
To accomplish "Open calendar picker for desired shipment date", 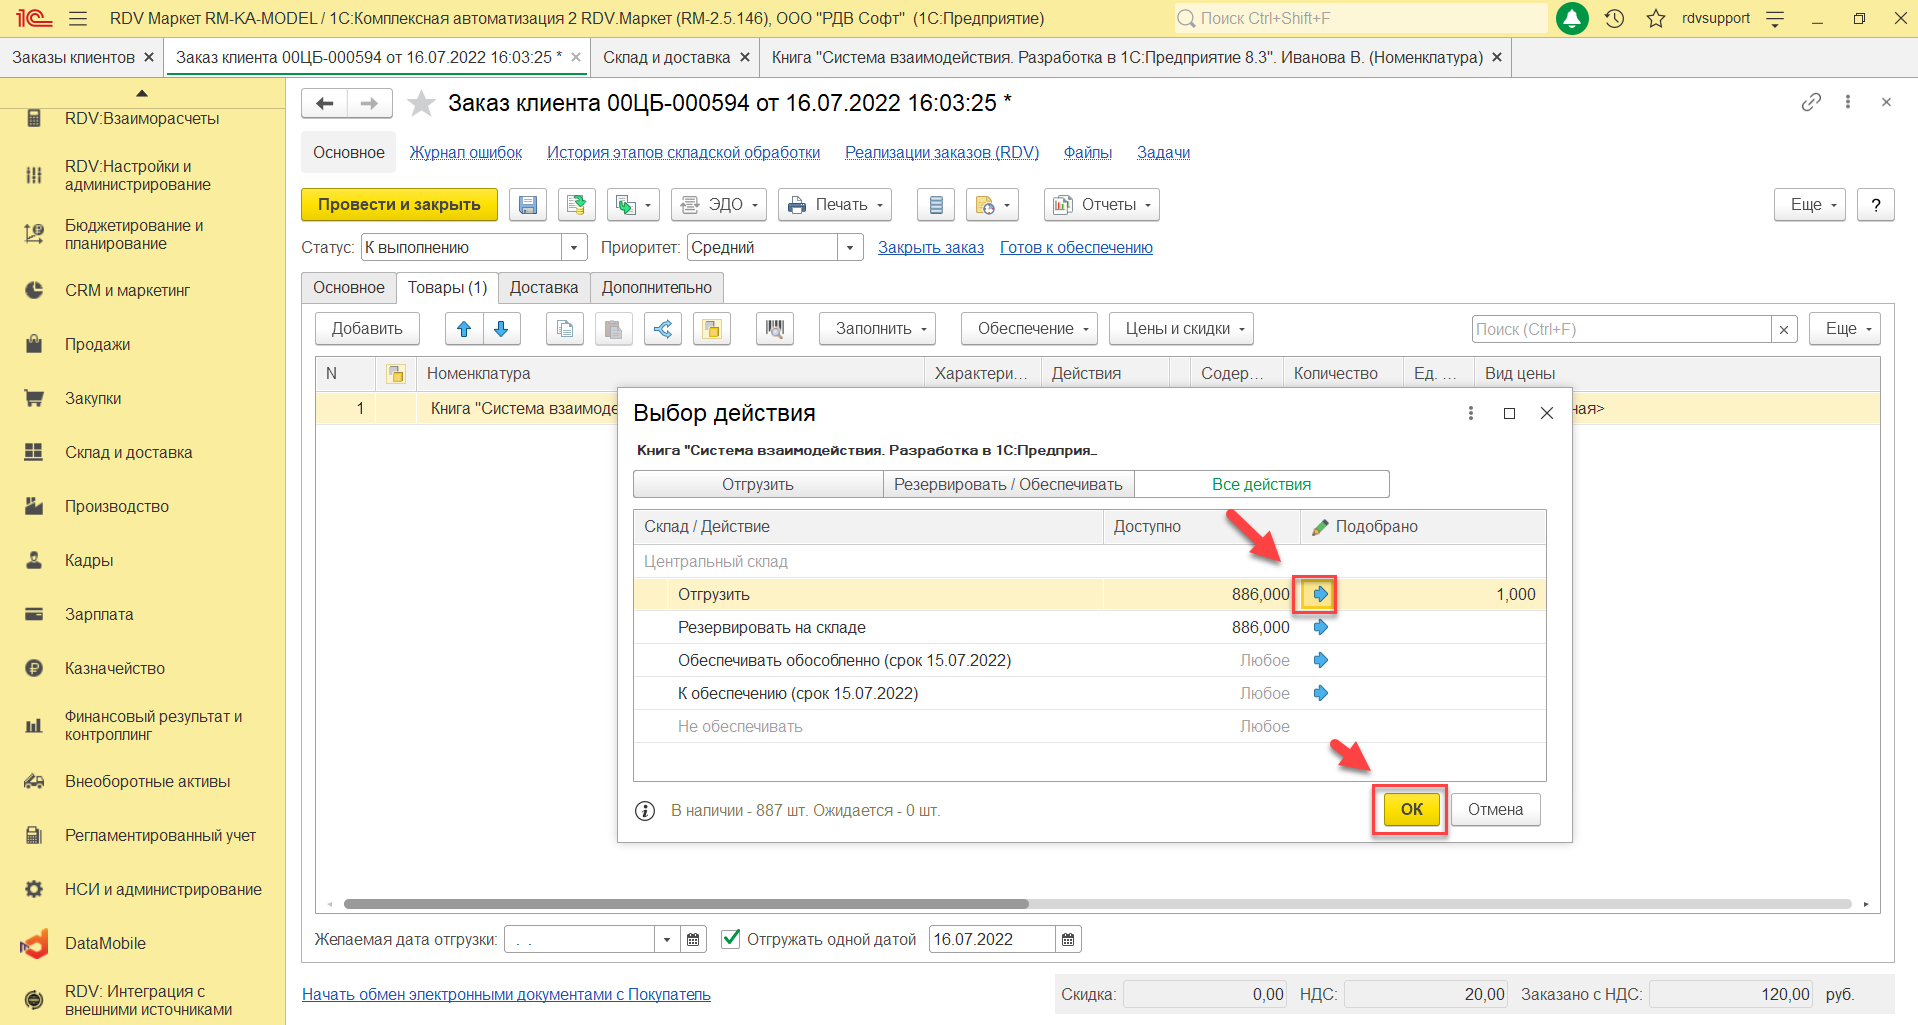I will pos(693,939).
